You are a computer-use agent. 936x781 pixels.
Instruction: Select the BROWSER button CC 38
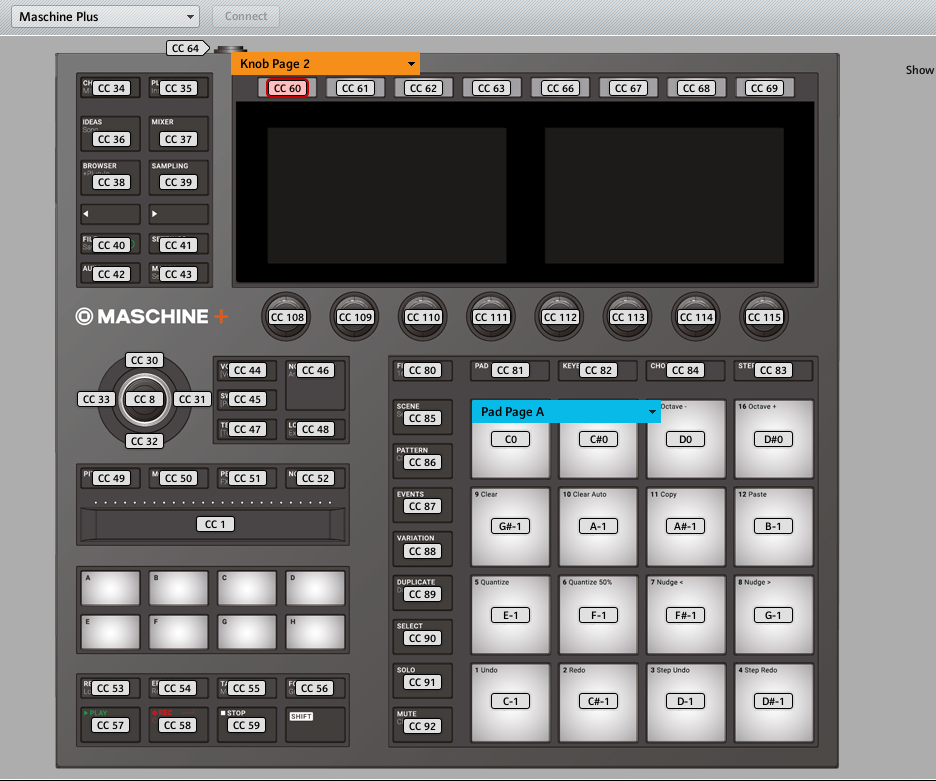point(110,177)
